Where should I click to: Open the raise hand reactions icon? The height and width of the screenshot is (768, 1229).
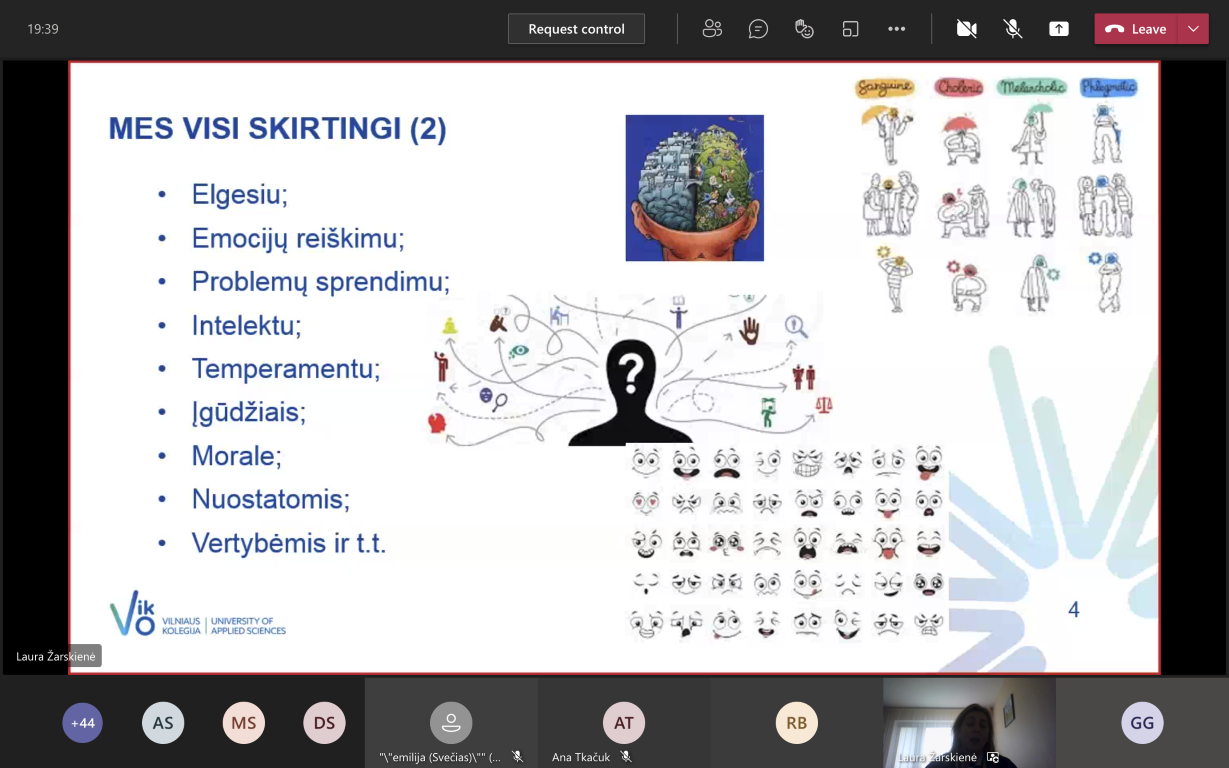tap(804, 29)
